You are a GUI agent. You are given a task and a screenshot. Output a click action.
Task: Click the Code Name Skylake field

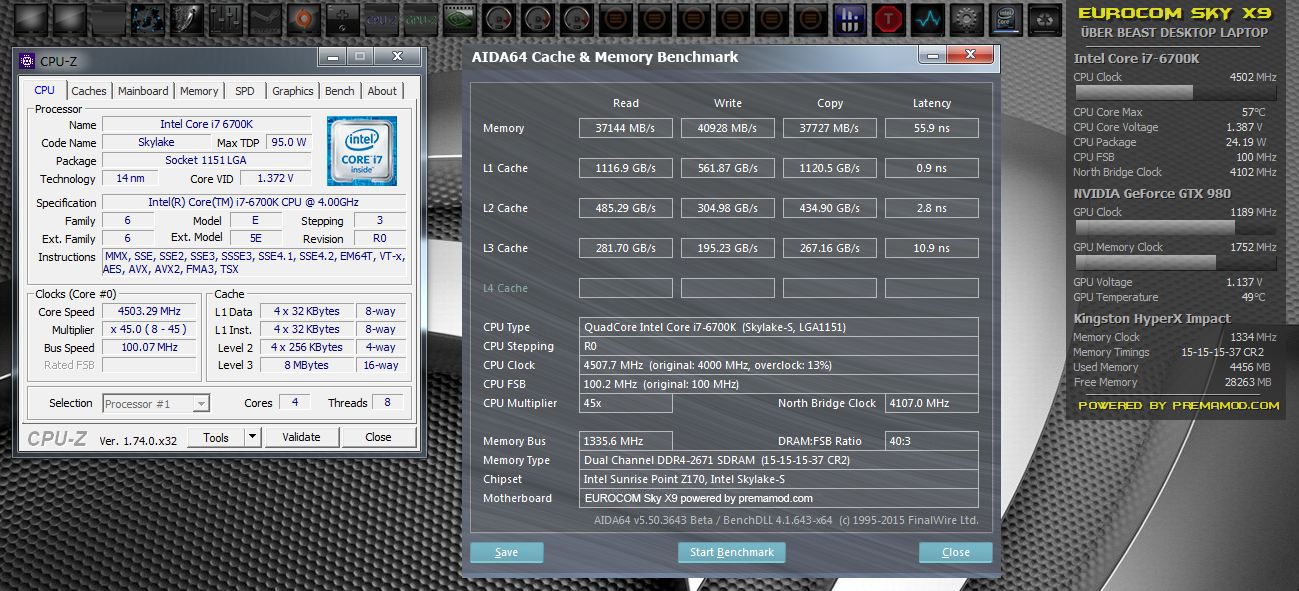point(156,142)
